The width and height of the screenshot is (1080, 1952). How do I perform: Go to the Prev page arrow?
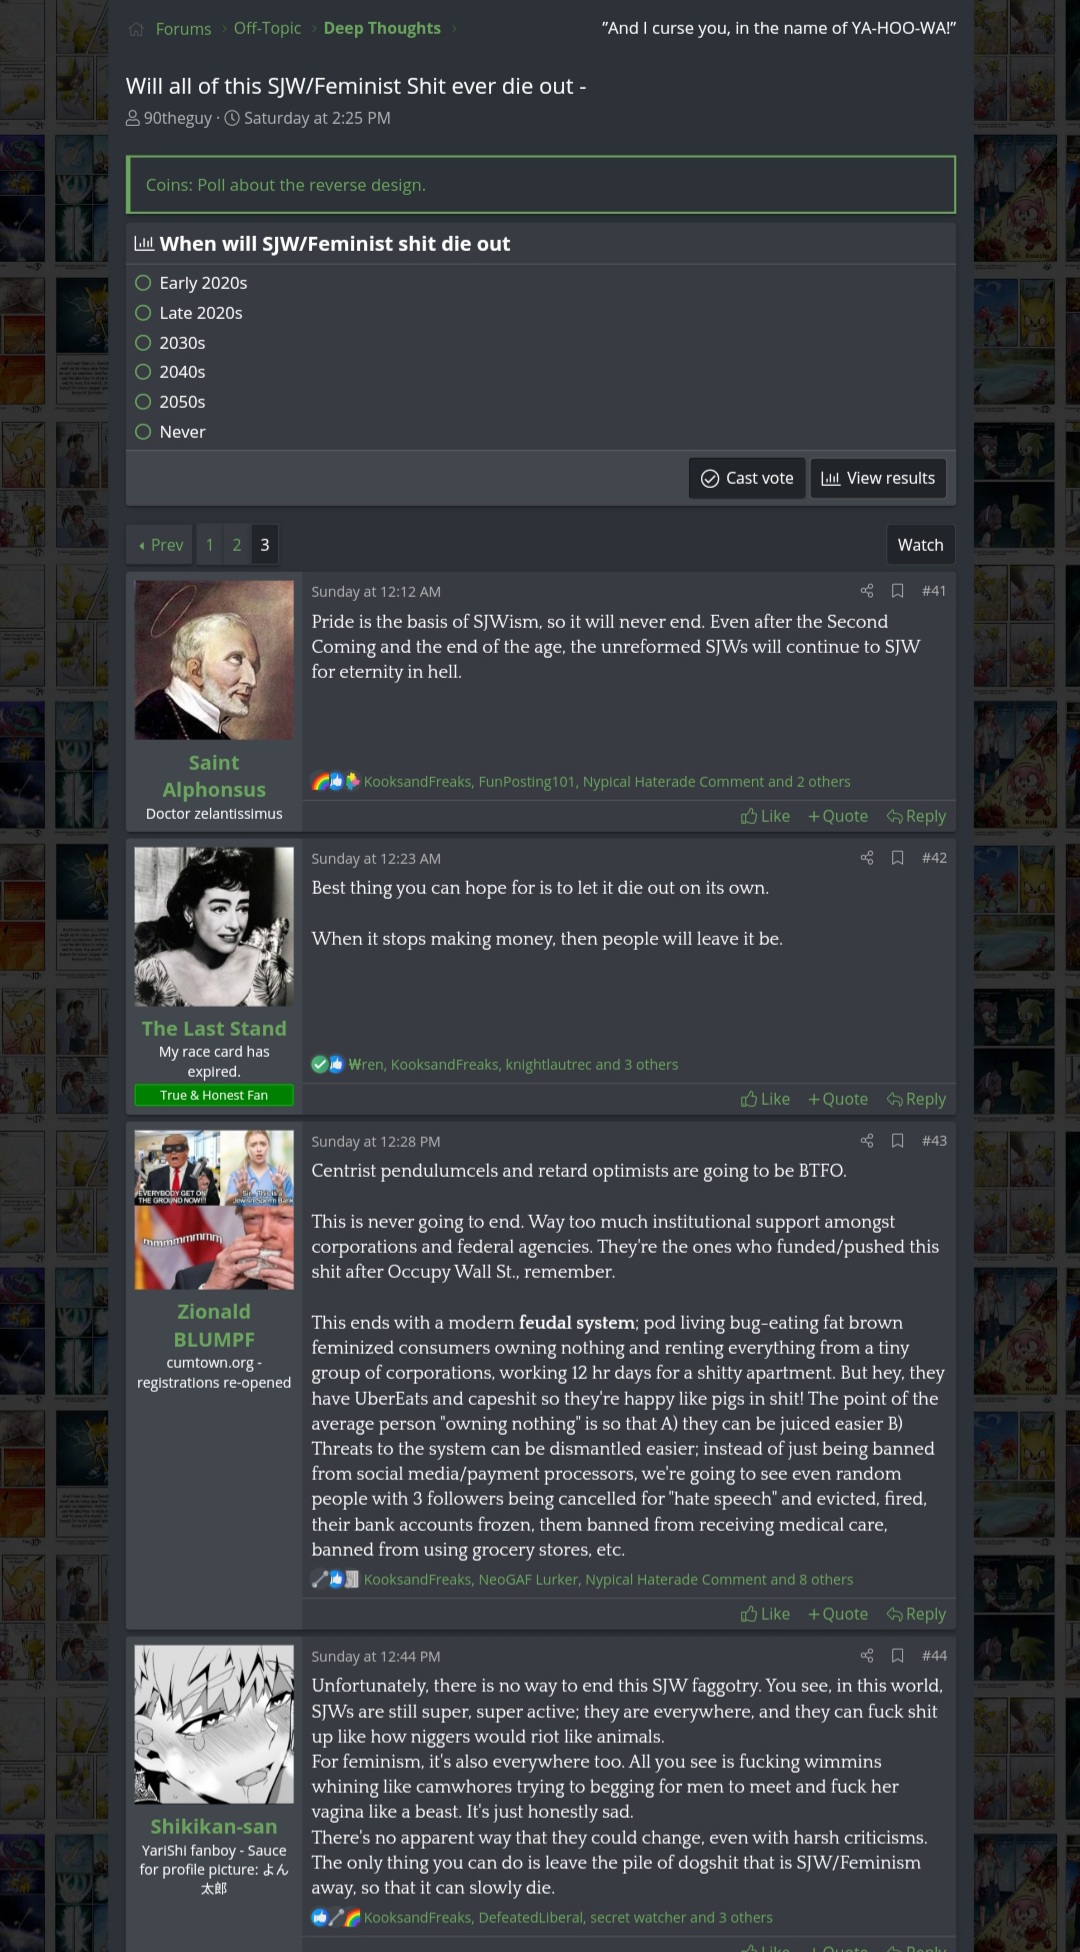tap(160, 545)
